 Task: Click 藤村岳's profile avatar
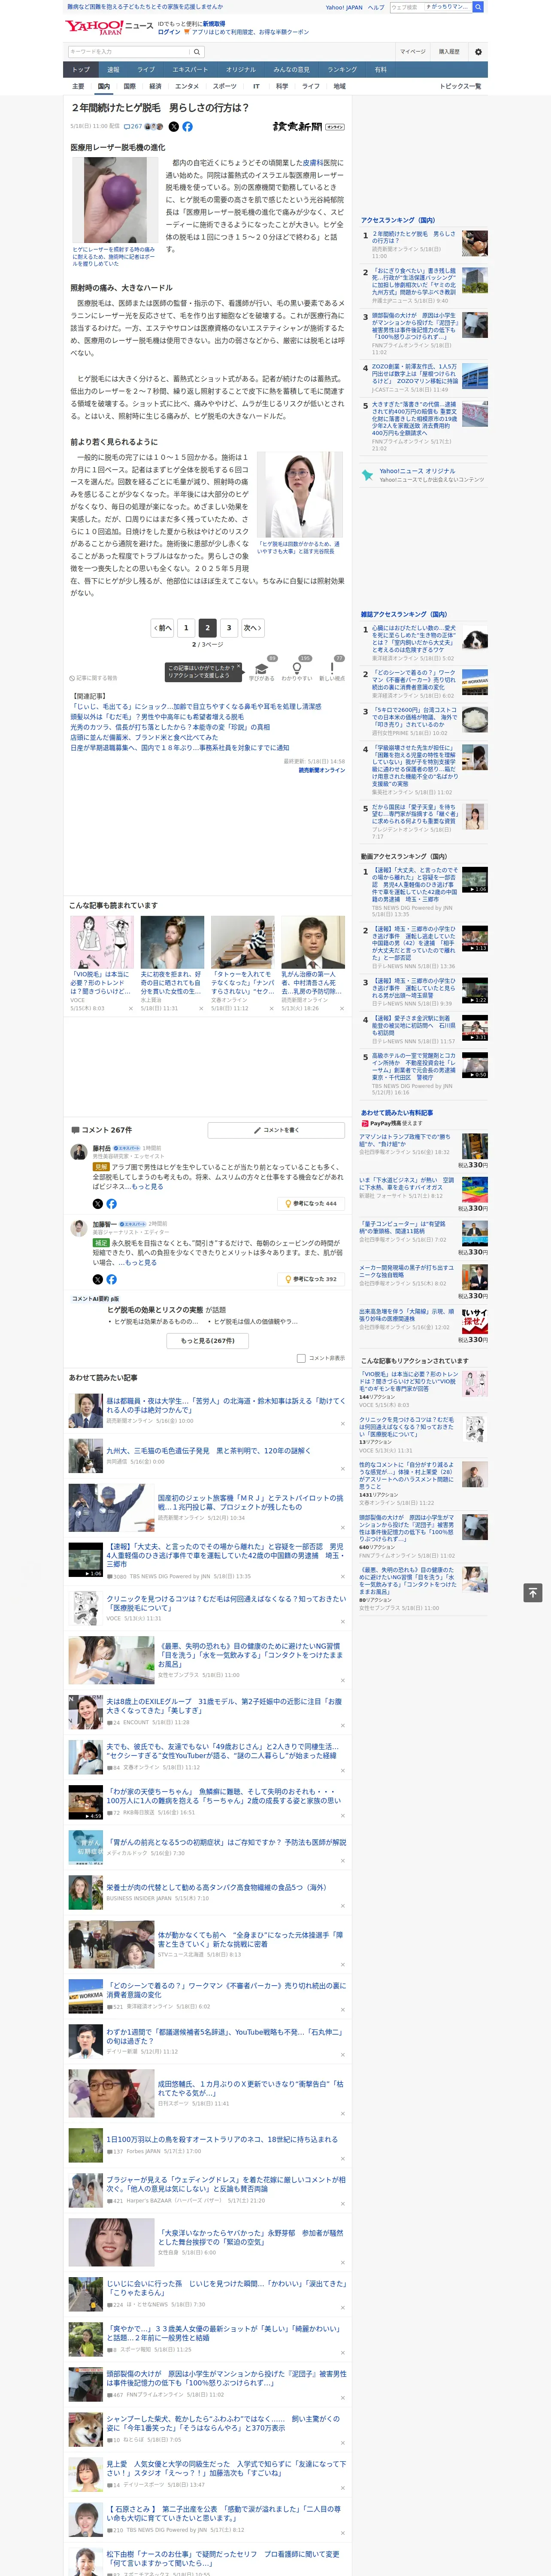[x=78, y=1152]
